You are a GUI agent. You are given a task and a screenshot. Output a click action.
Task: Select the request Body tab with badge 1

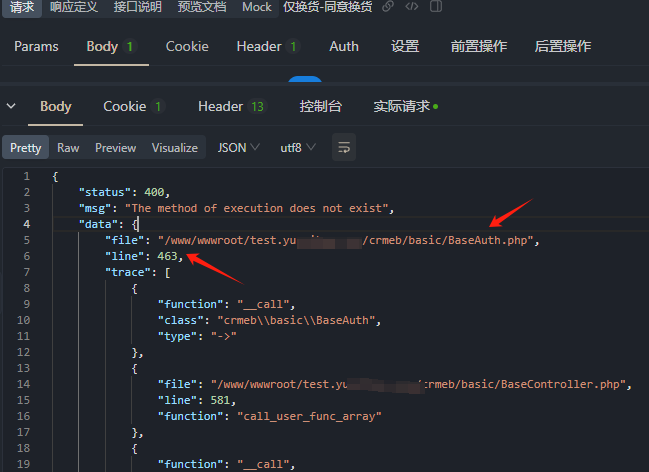point(111,46)
